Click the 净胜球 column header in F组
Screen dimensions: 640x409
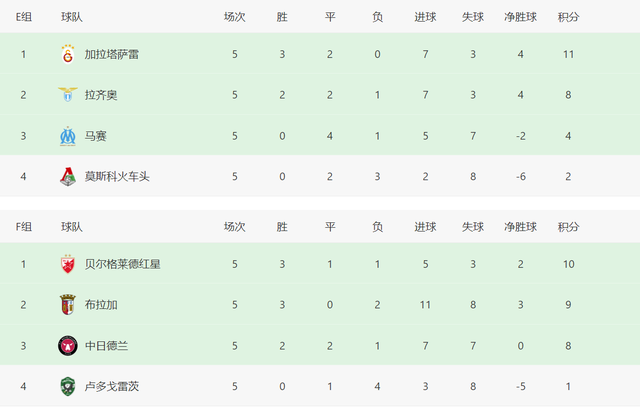pos(520,227)
